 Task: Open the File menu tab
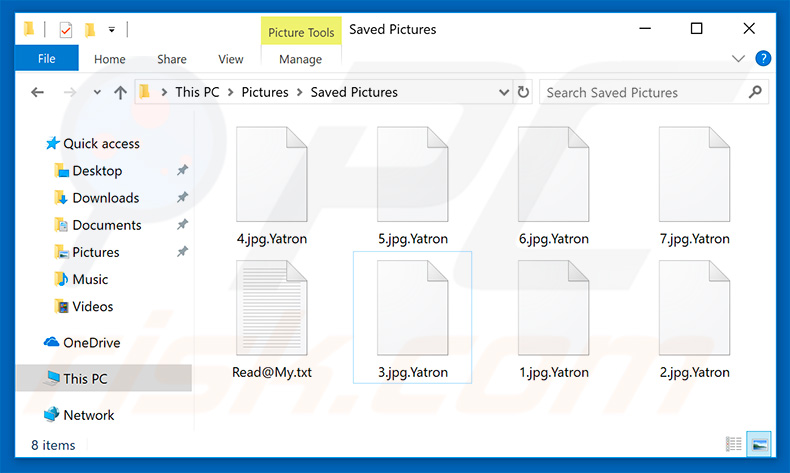tap(46, 58)
